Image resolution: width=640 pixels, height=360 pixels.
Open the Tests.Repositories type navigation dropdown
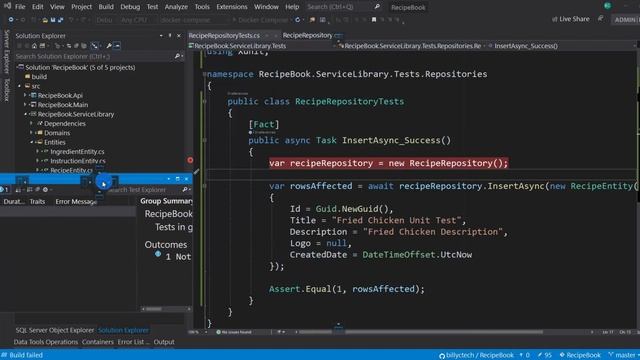pos(412,46)
